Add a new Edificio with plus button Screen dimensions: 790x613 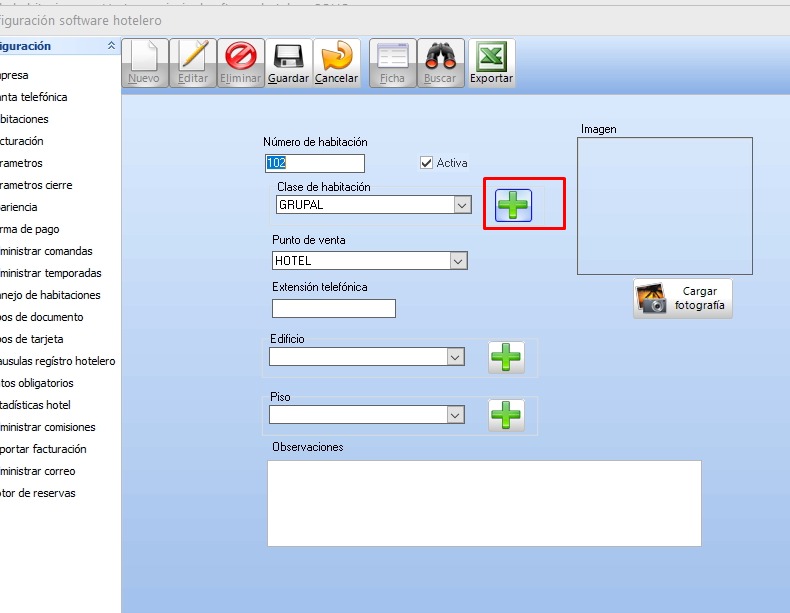click(x=506, y=357)
